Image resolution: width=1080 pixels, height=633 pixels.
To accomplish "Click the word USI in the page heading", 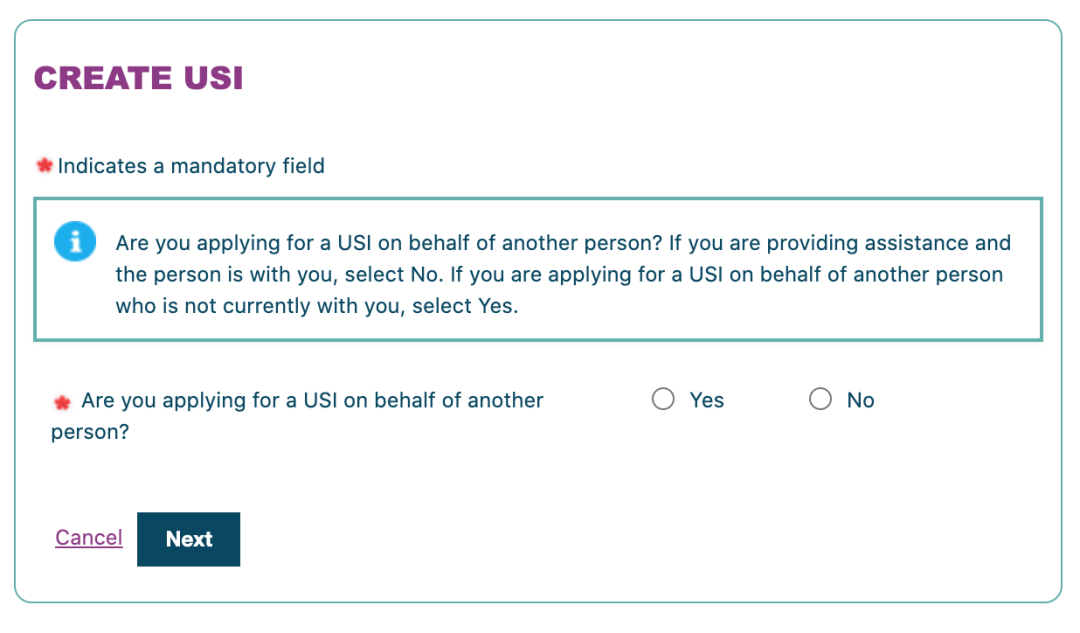I will click(x=214, y=78).
